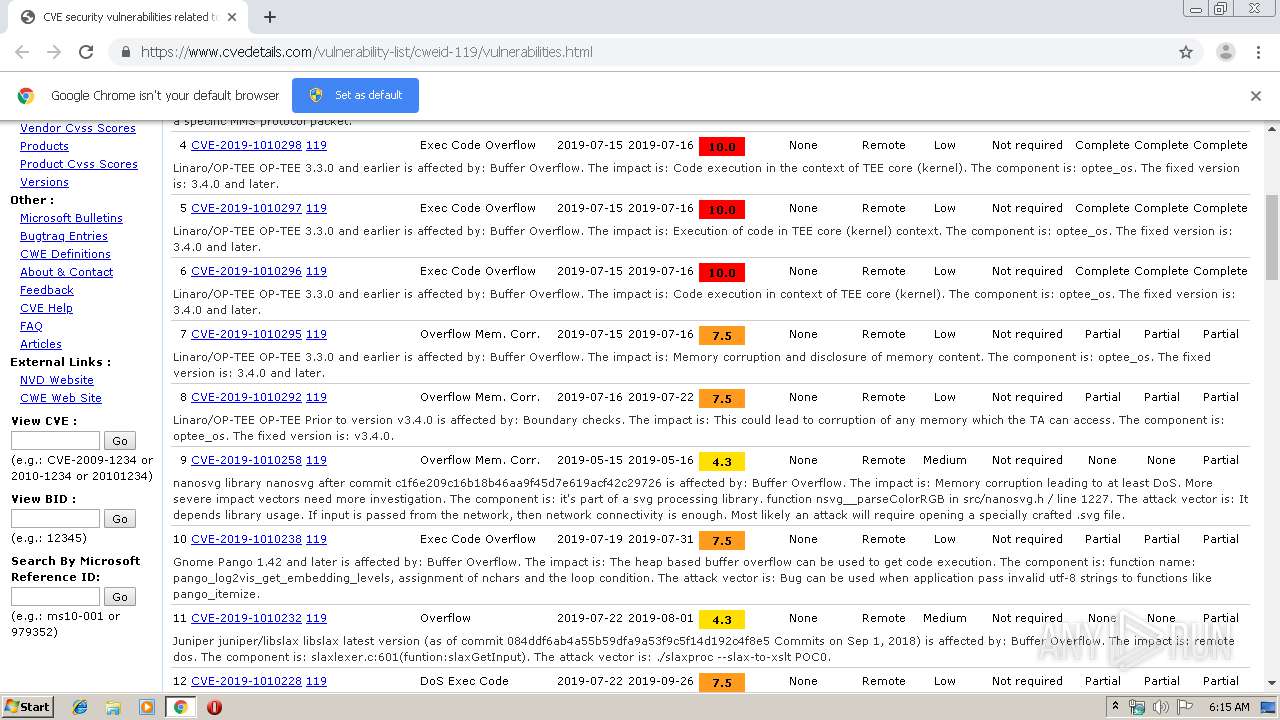Open the red stop-sign taskbar icon
The width and height of the screenshot is (1280, 720).
point(214,707)
